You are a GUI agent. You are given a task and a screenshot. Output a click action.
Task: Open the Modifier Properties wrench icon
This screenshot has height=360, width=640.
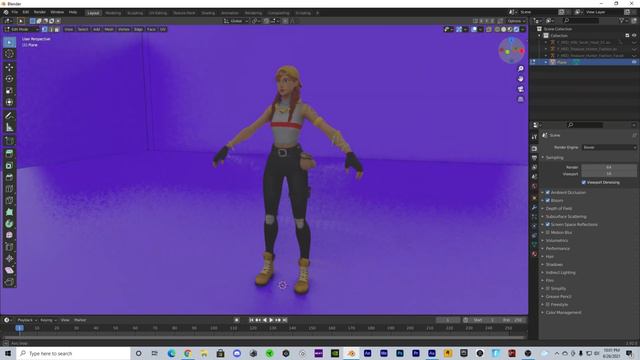click(534, 207)
